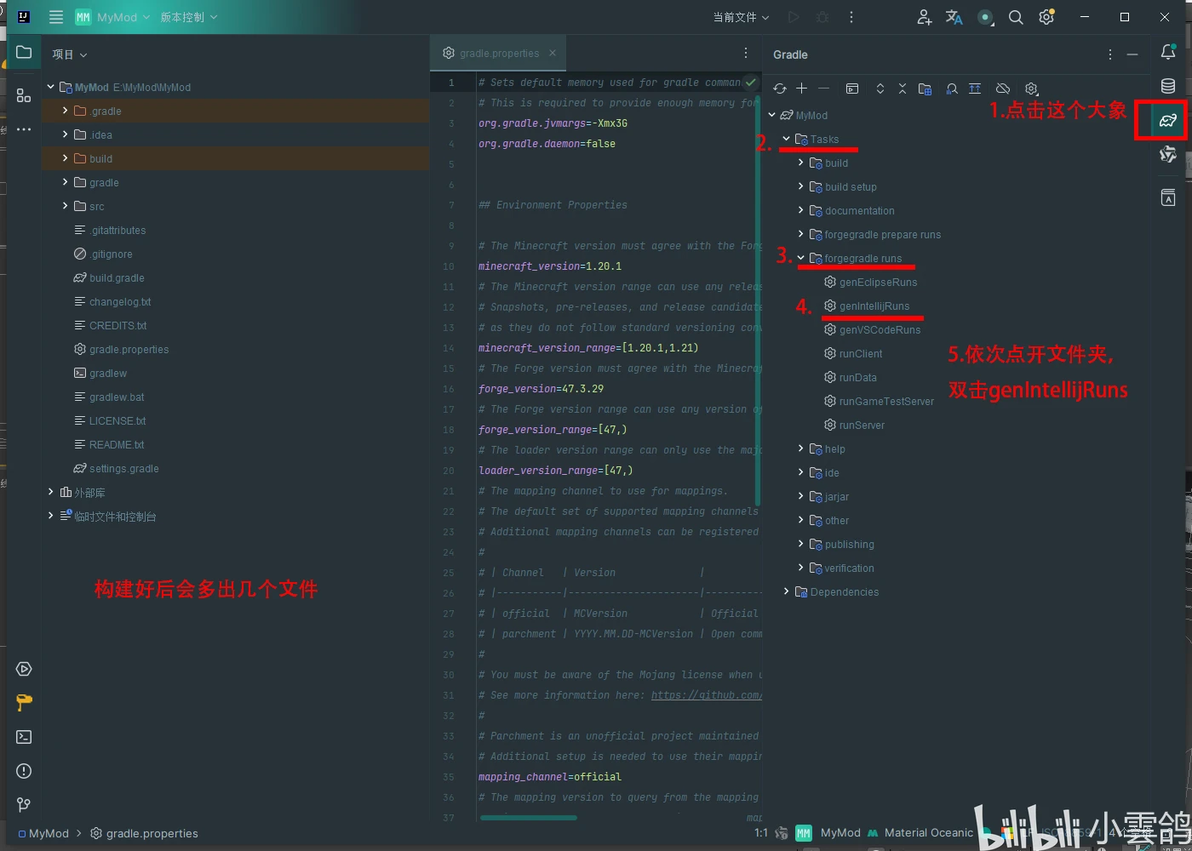Reload all Gradle projects
Screen dimensions: 1192x851
pos(779,88)
